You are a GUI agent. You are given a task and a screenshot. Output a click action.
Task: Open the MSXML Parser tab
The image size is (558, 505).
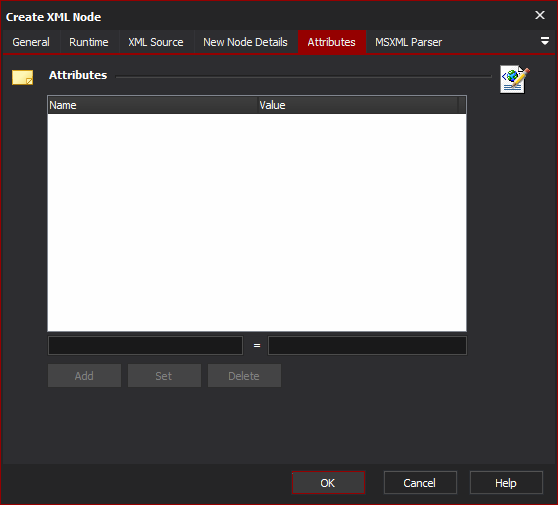[x=408, y=42]
